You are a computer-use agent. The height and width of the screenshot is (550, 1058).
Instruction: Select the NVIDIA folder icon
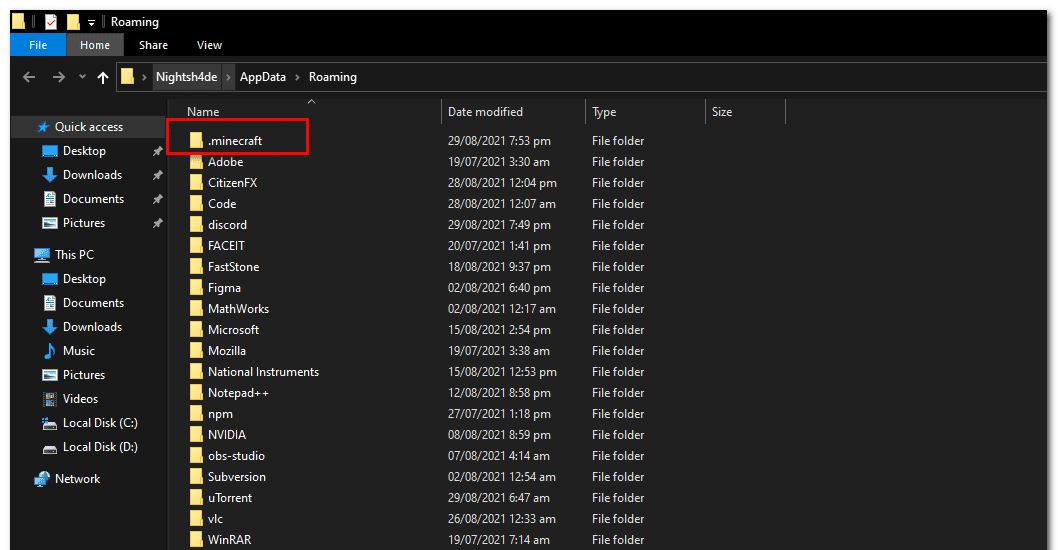coord(196,433)
